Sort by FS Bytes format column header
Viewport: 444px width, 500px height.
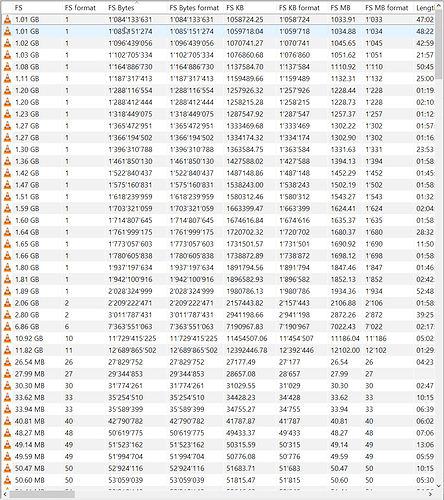[x=195, y=7]
